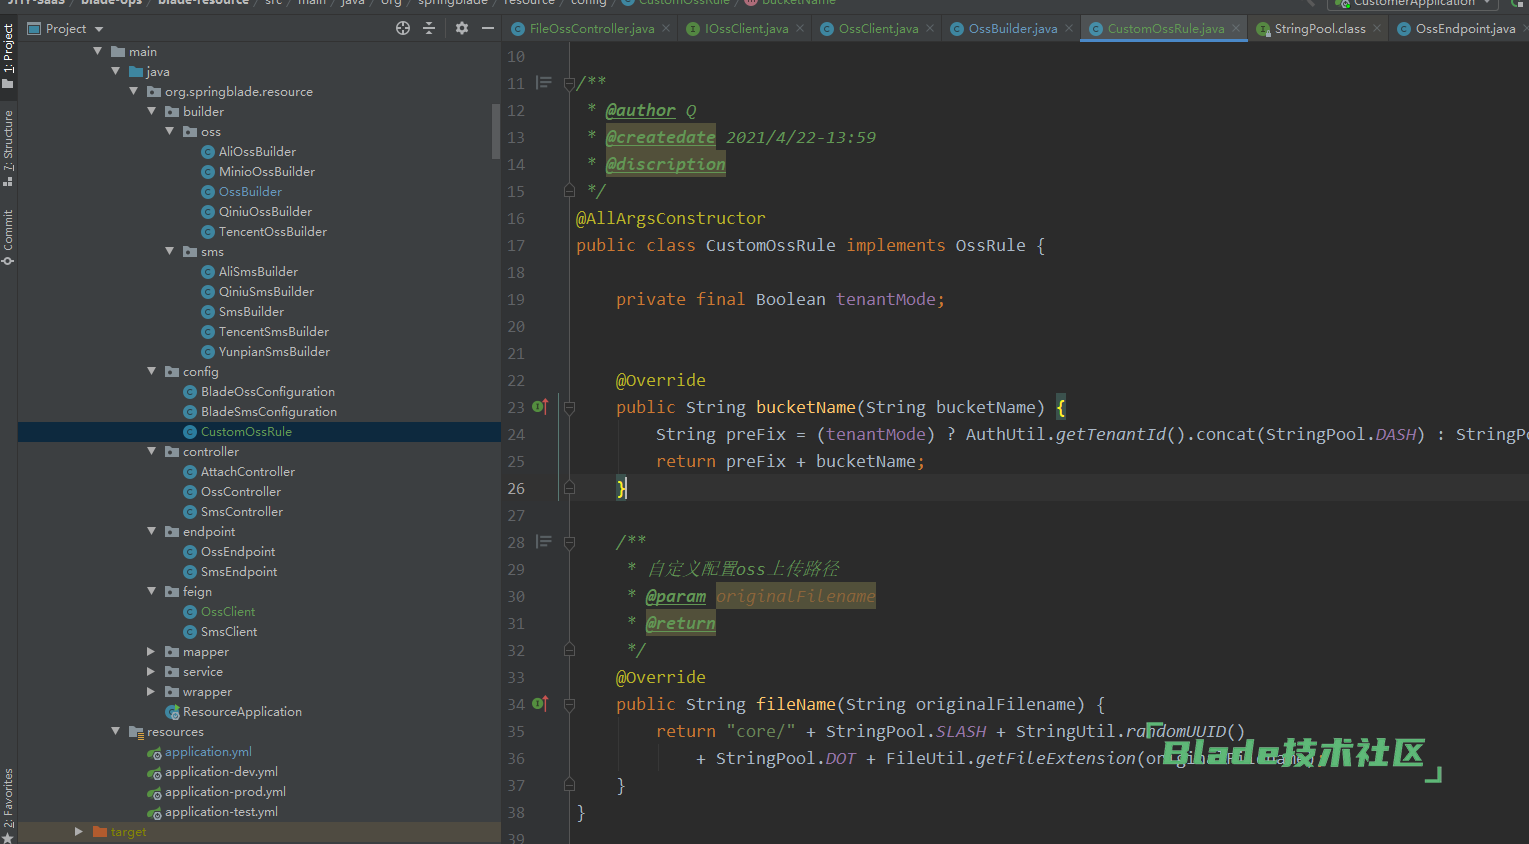Click the config breadcrumb in navigation bar
Image resolution: width=1529 pixels, height=844 pixels.
(x=588, y=3)
